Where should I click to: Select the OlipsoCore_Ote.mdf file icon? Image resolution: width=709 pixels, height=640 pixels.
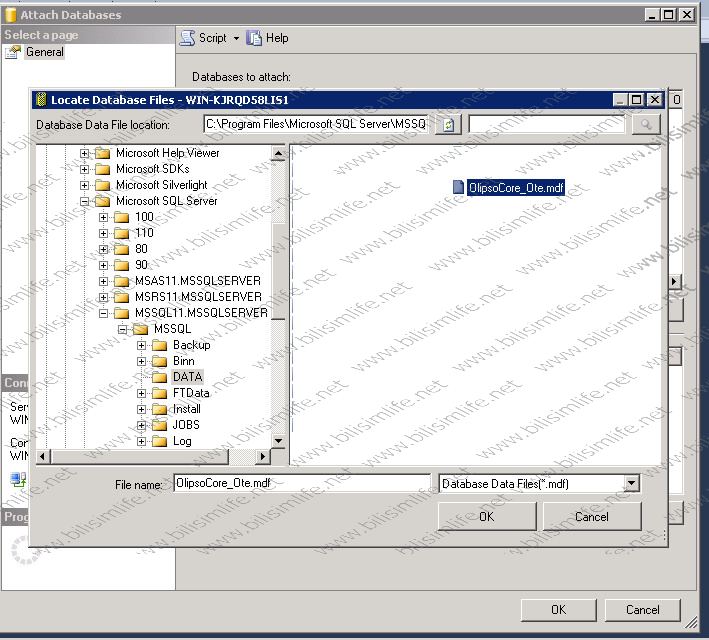(459, 187)
